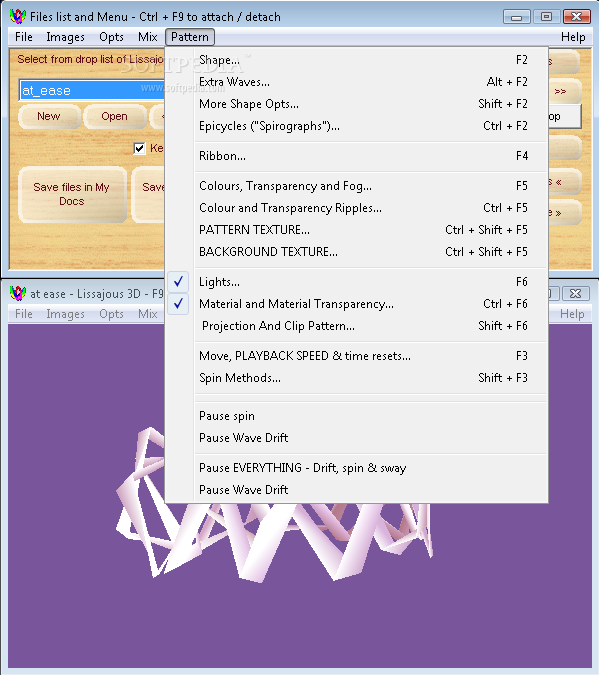Image resolution: width=599 pixels, height=675 pixels.
Task: Click the New button
Action: (49, 116)
